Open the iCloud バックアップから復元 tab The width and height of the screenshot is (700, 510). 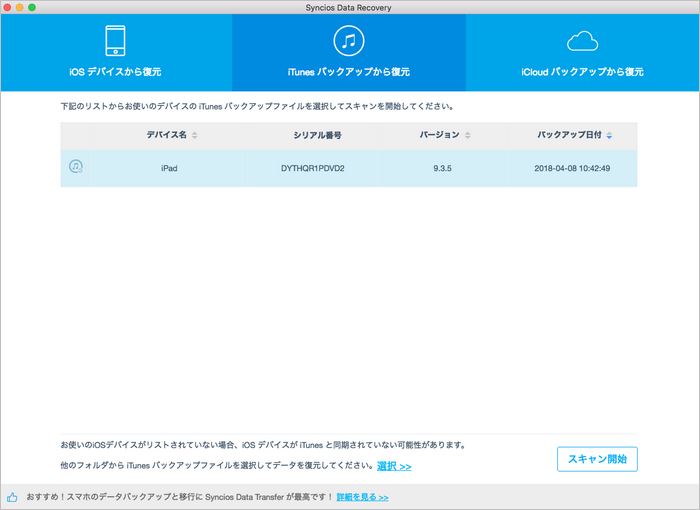tap(583, 53)
